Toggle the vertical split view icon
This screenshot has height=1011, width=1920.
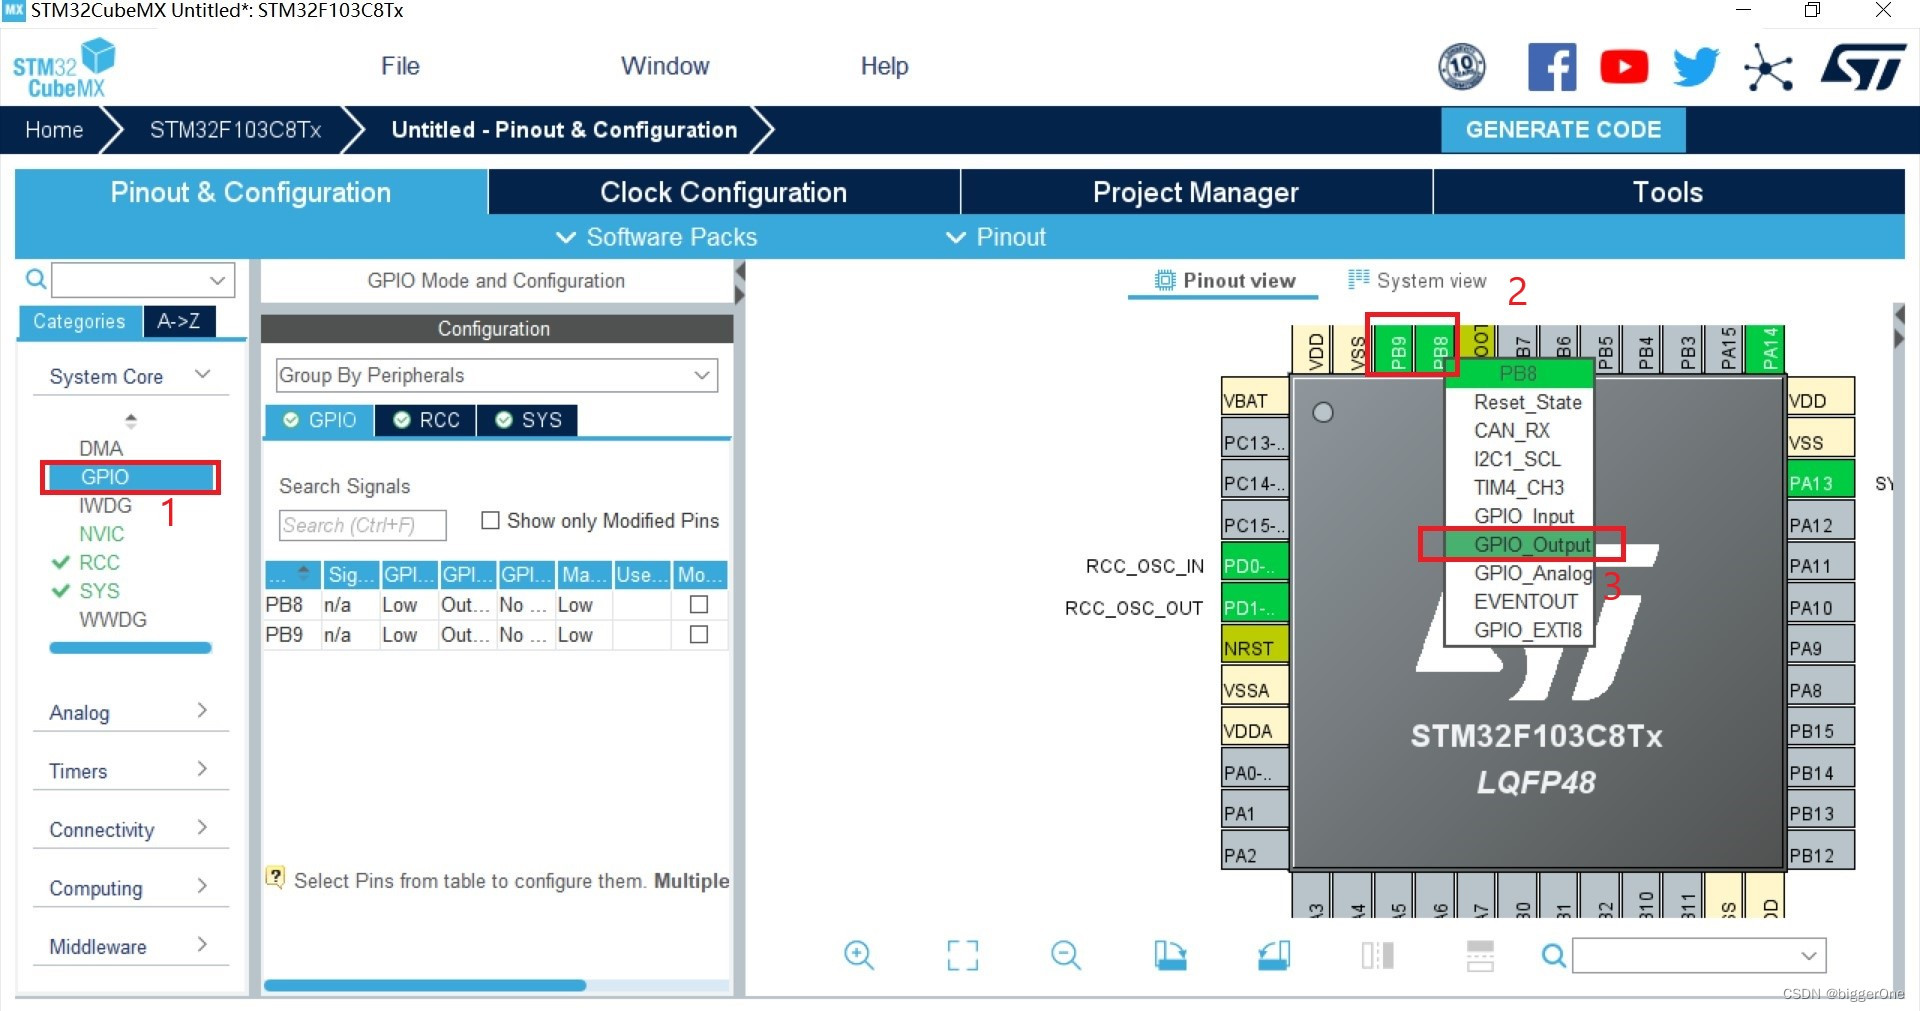(1377, 955)
